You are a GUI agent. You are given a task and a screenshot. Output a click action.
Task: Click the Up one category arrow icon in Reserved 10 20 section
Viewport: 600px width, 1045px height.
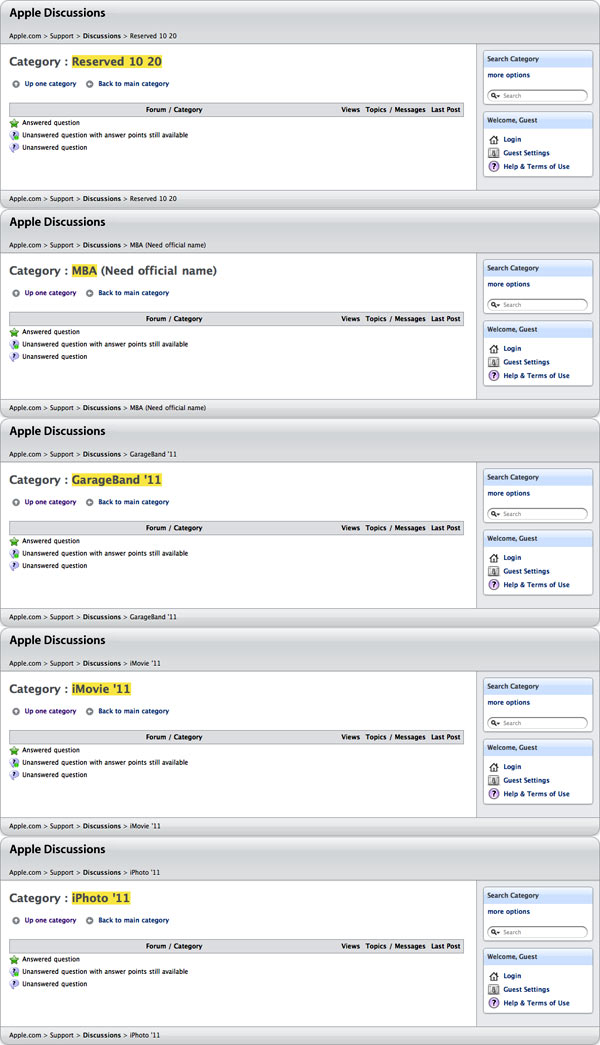tap(16, 84)
